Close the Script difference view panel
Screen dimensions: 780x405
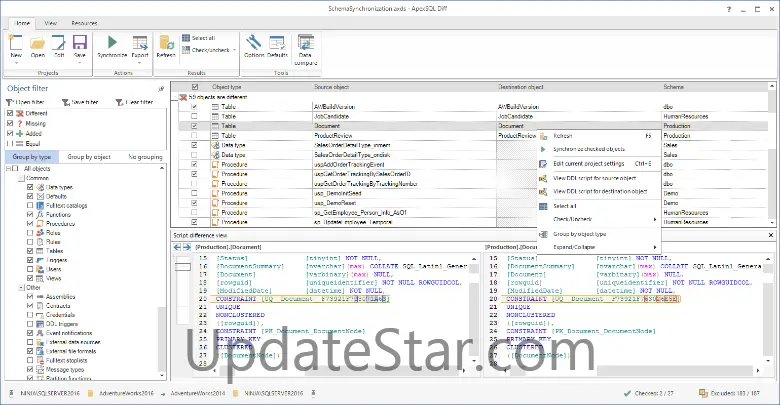[771, 235]
